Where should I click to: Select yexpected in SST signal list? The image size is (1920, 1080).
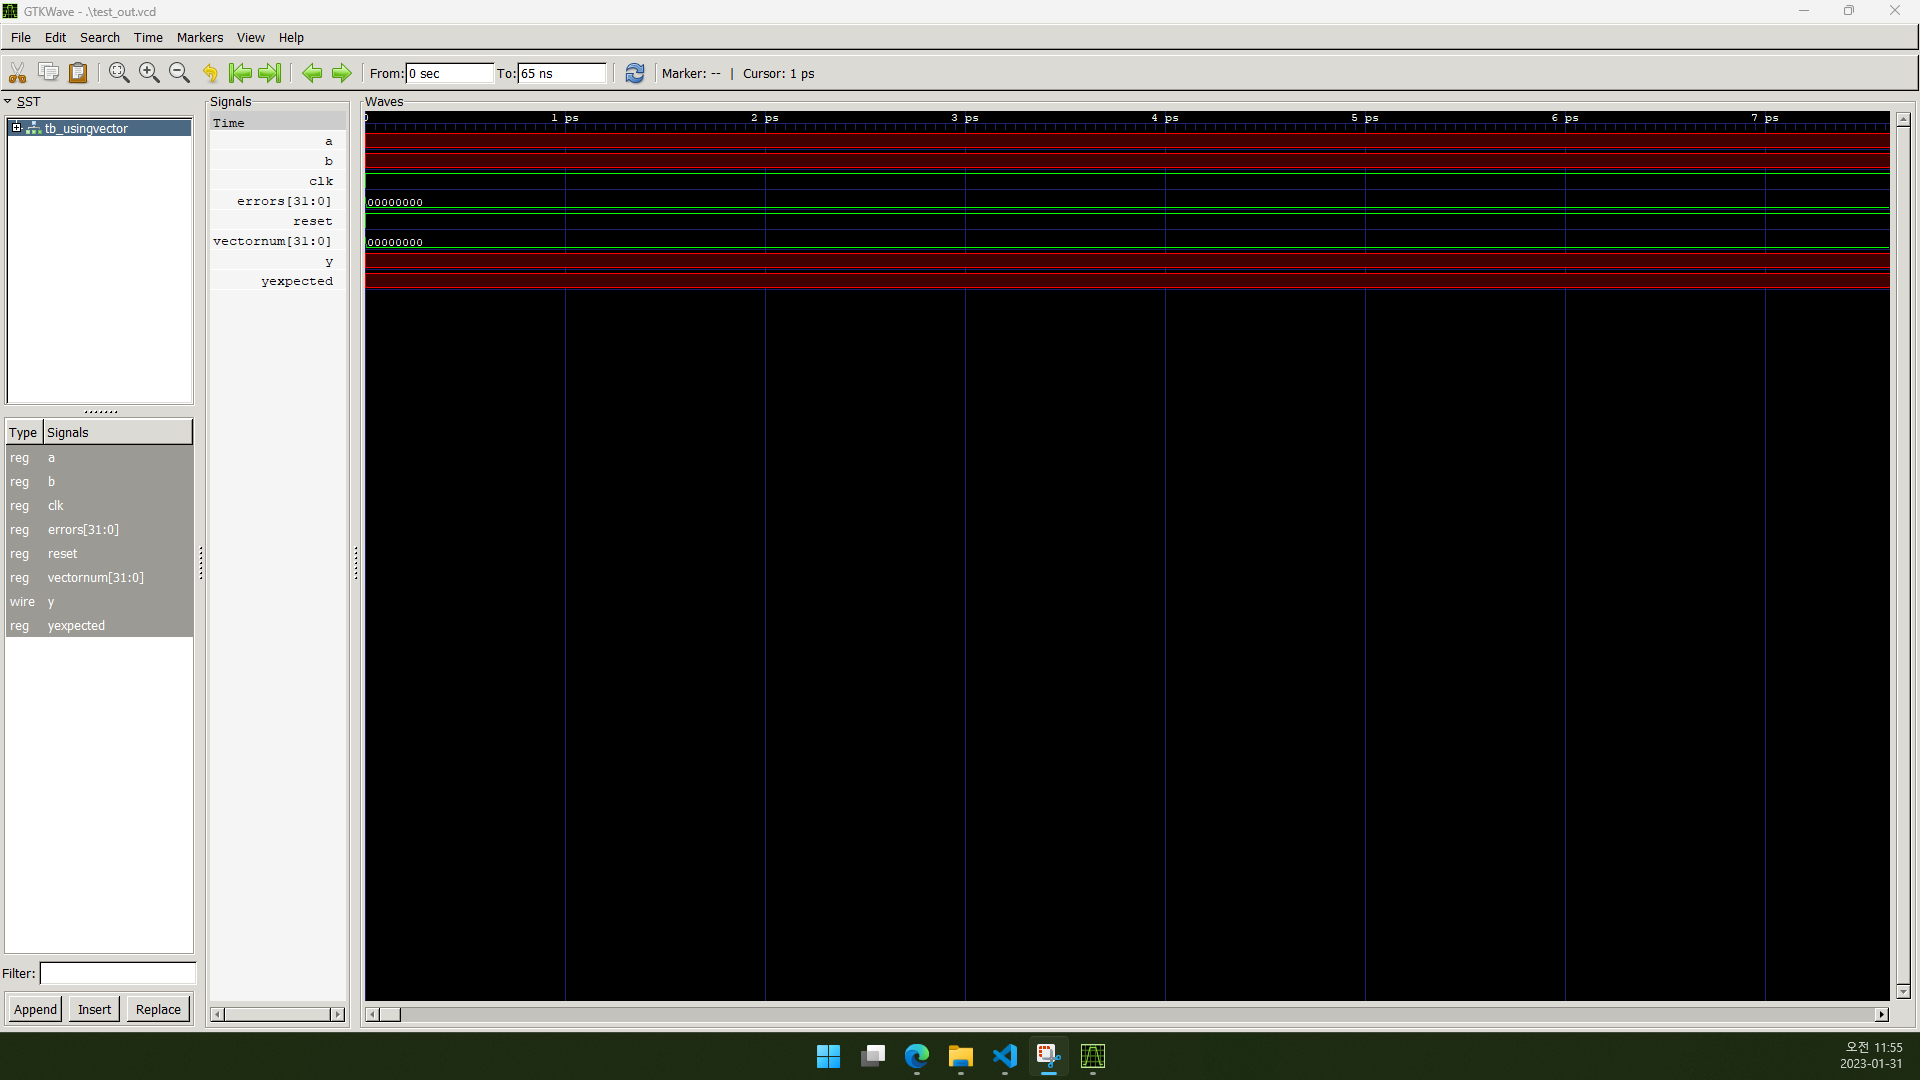point(99,626)
